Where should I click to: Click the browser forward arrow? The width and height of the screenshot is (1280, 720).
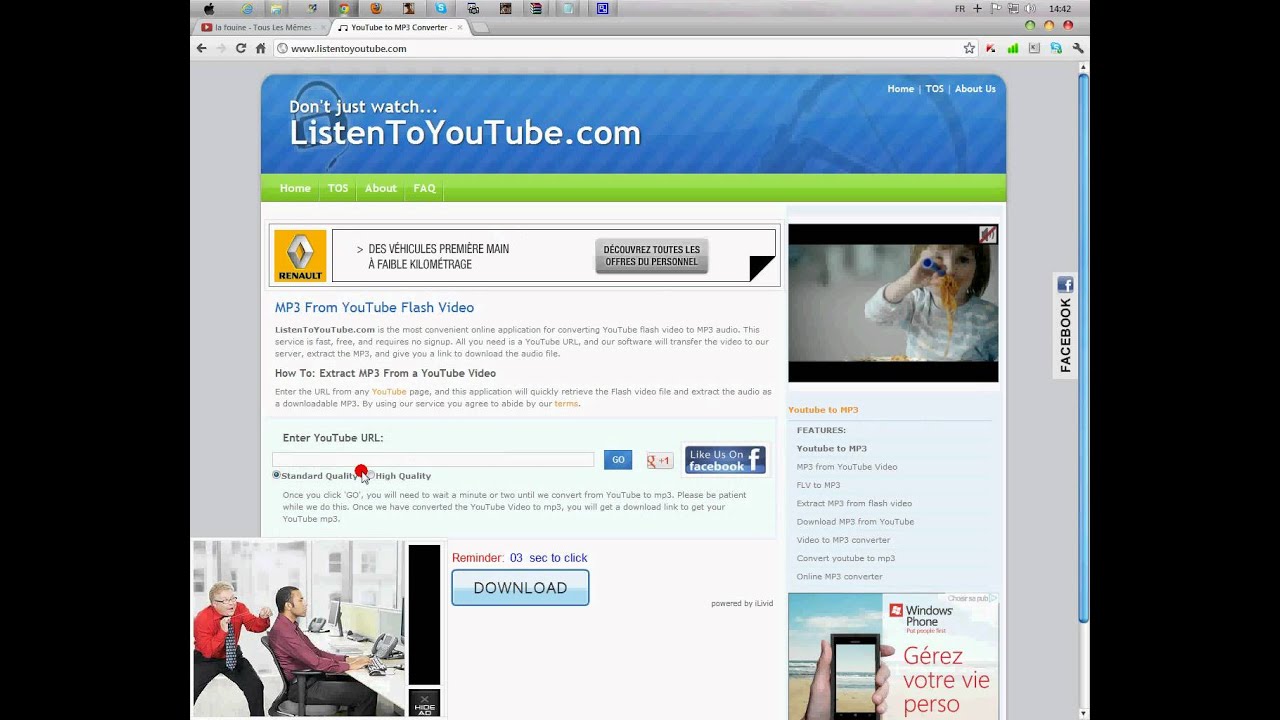pyautogui.click(x=221, y=48)
